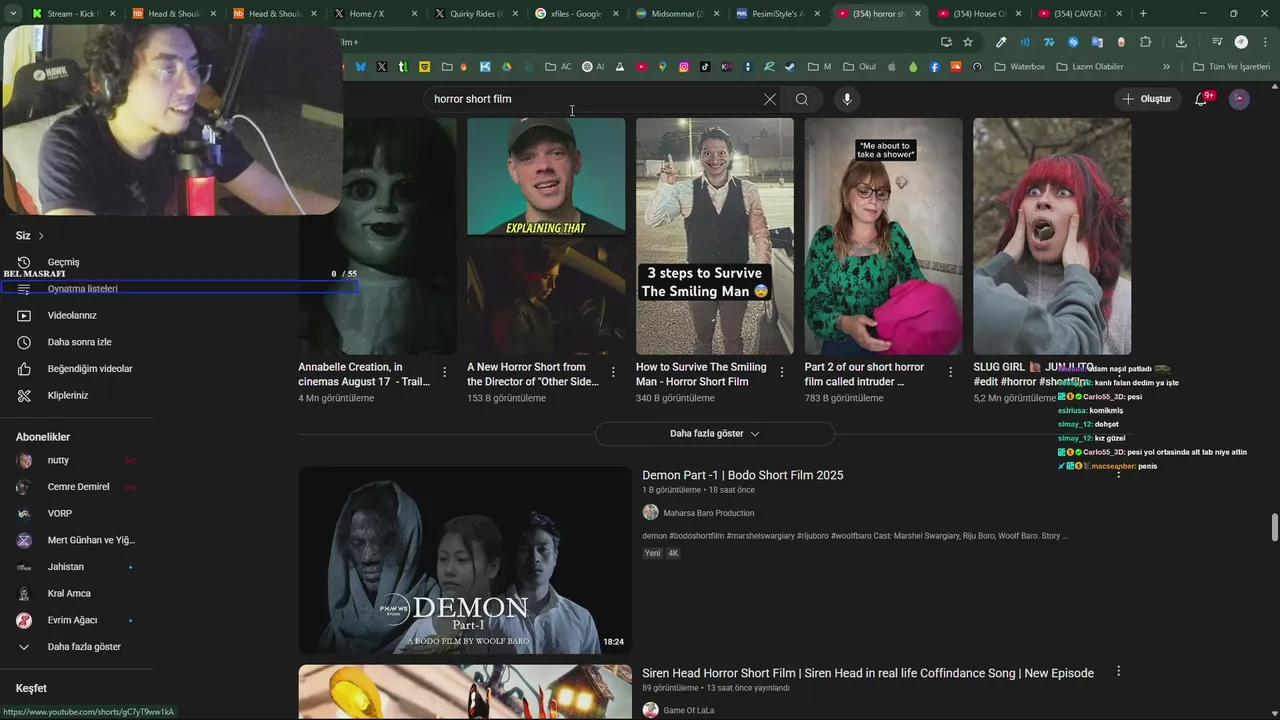Image resolution: width=1280 pixels, height=720 pixels.
Task: Click the search magnifier button
Action: [801, 99]
